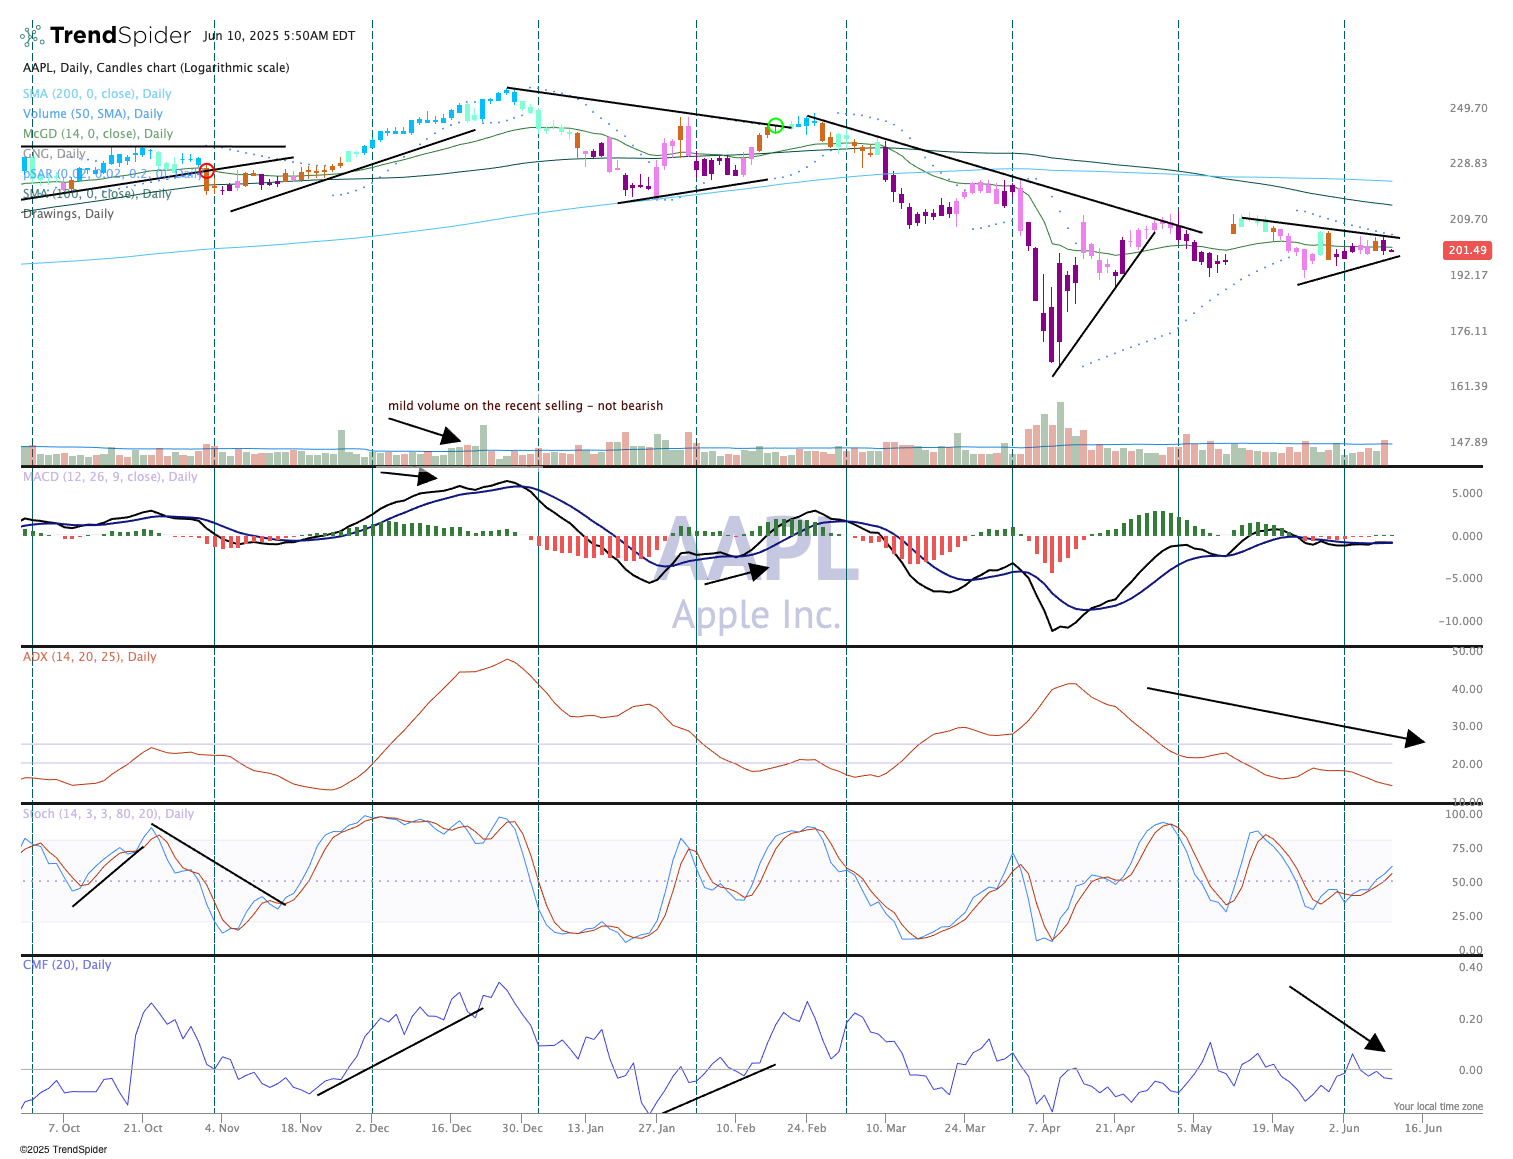Click the Volume (50, SMA) legend entry
The image size is (1513, 1159).
tap(93, 114)
